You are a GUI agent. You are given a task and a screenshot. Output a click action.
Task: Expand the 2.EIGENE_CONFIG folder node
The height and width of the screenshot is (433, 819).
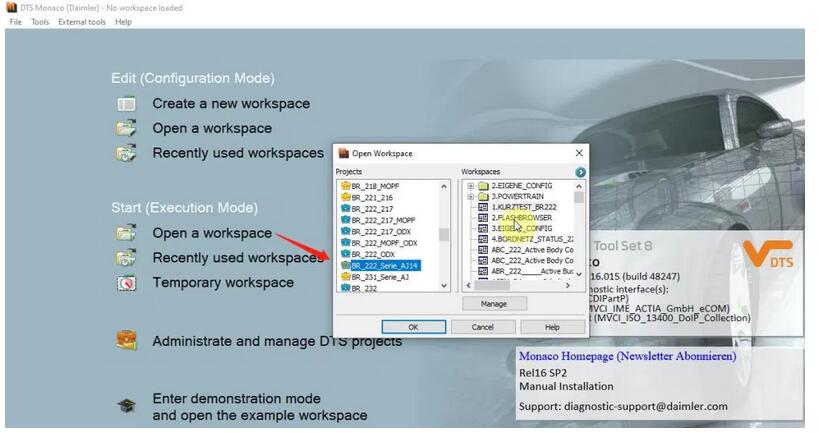[x=471, y=185]
